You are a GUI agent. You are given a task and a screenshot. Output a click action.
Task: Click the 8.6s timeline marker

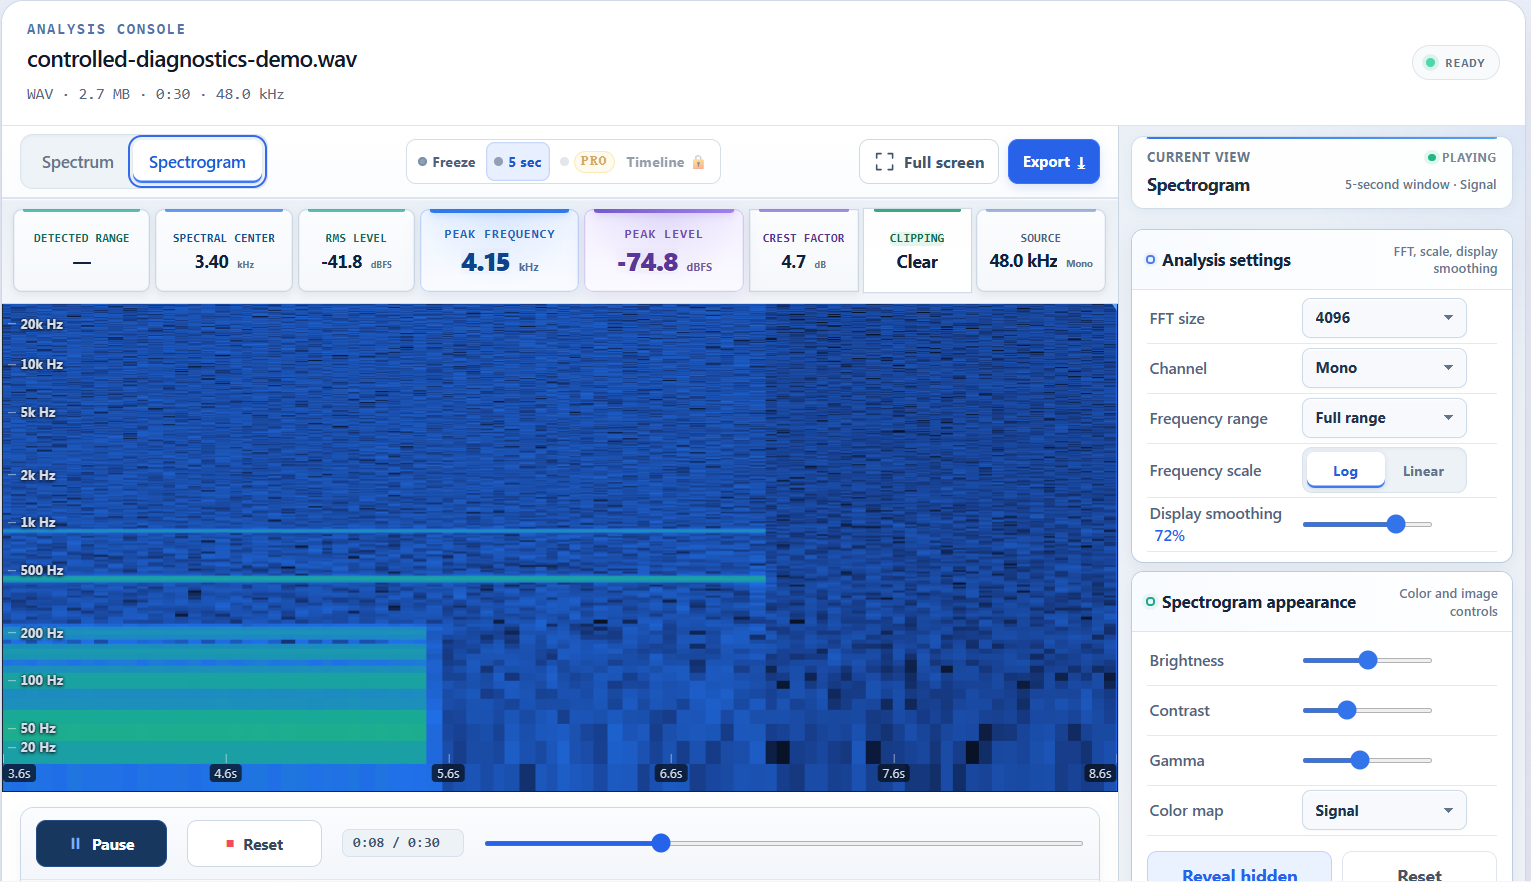(x=1100, y=773)
